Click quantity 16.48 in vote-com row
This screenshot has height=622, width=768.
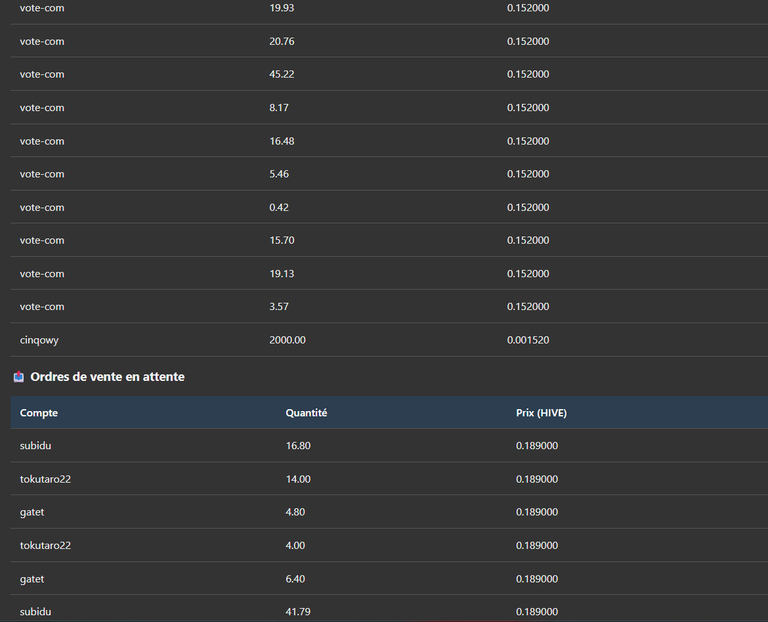(282, 141)
